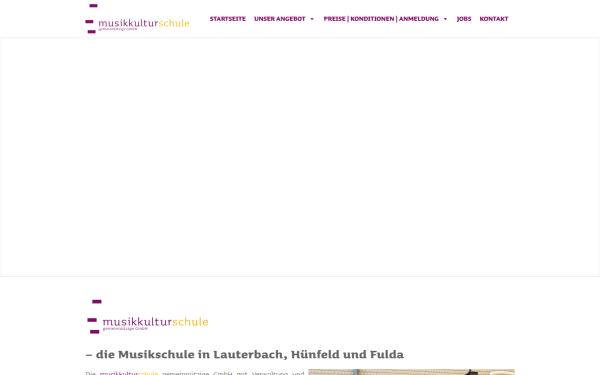The height and width of the screenshot is (375, 600).
Task: Open the Unser Angebot menu item
Action: click(x=280, y=19)
